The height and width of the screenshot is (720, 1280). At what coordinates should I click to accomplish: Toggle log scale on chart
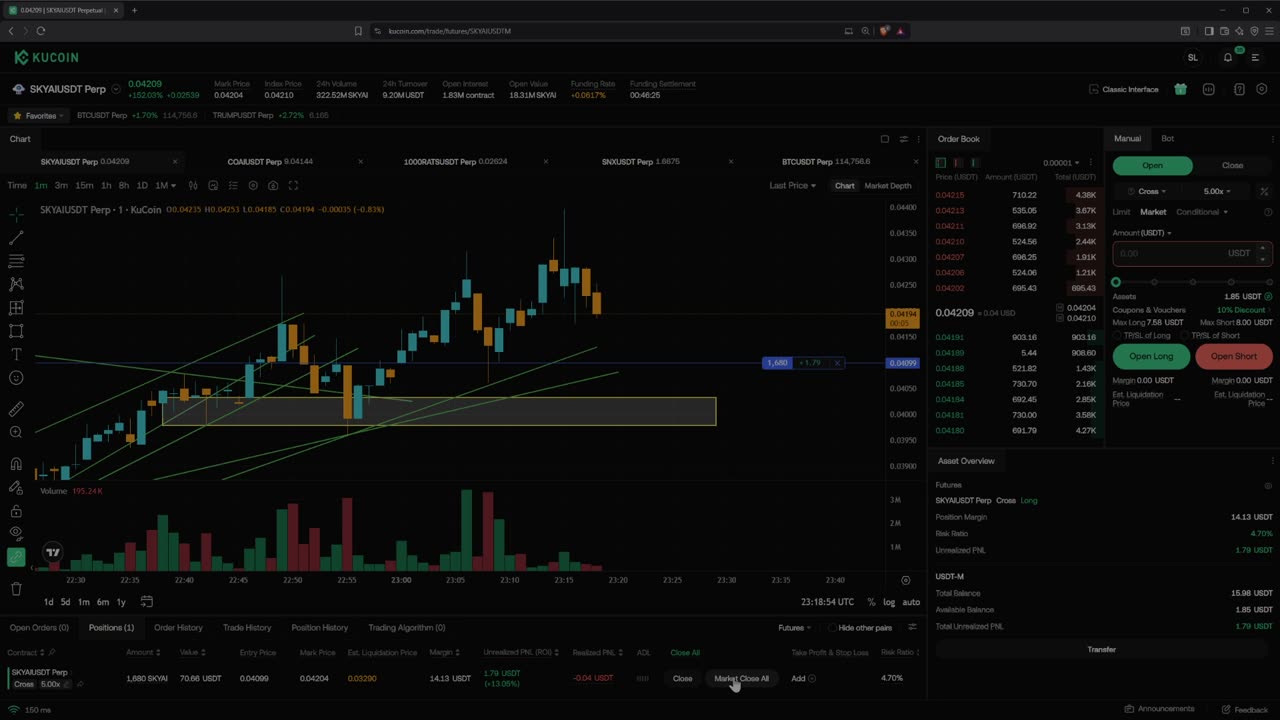tap(889, 602)
